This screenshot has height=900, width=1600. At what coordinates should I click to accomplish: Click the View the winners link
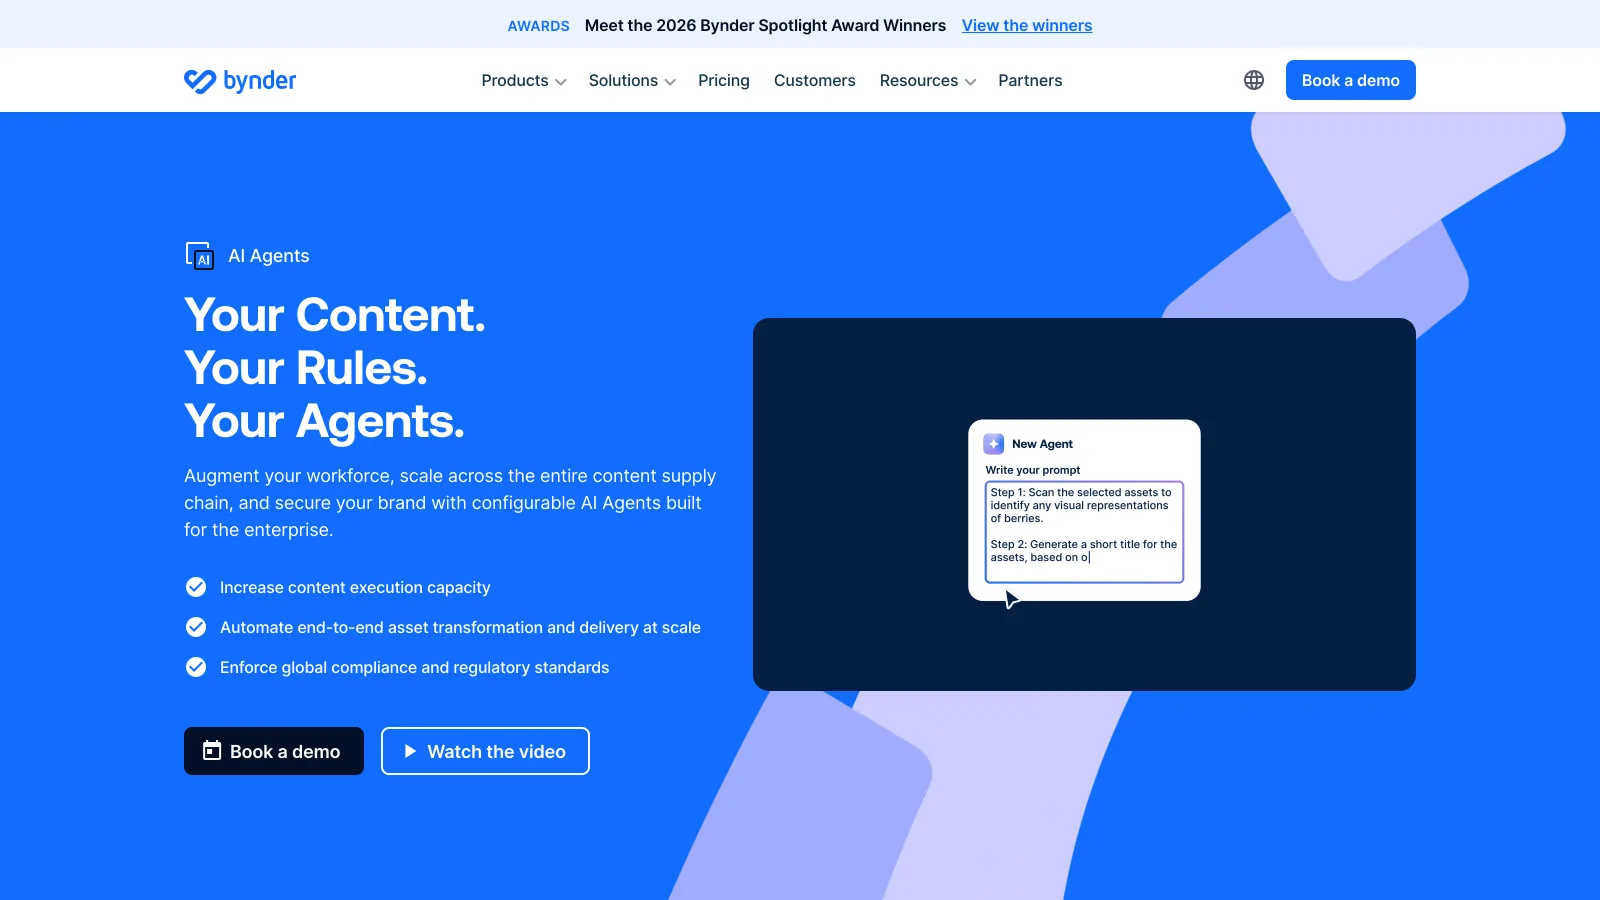[1027, 25]
